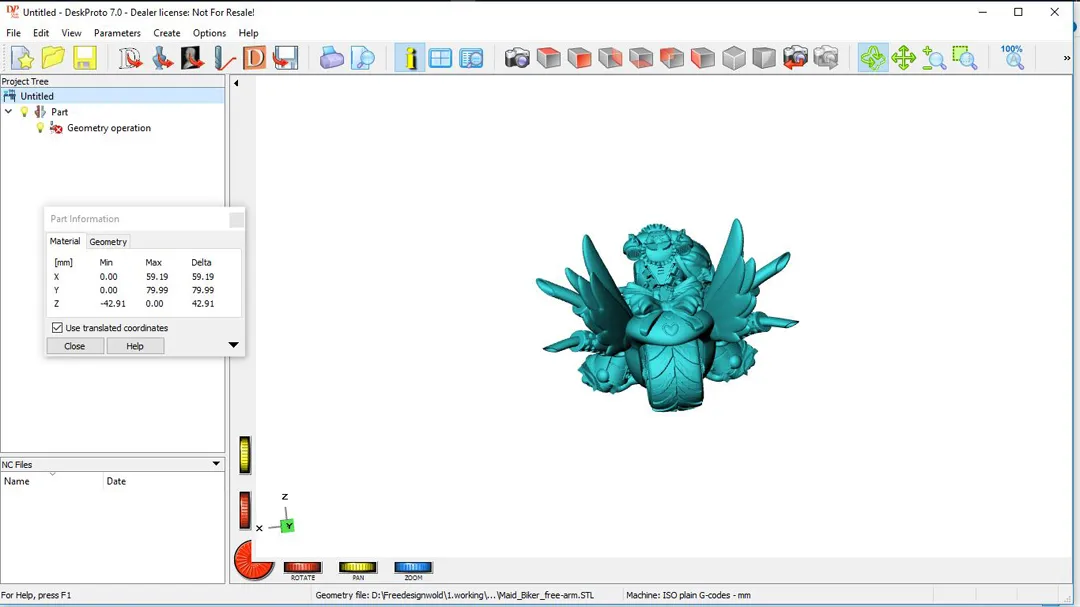Toggle lightbulb for Geometry operation
1080x607 pixels.
point(40,128)
